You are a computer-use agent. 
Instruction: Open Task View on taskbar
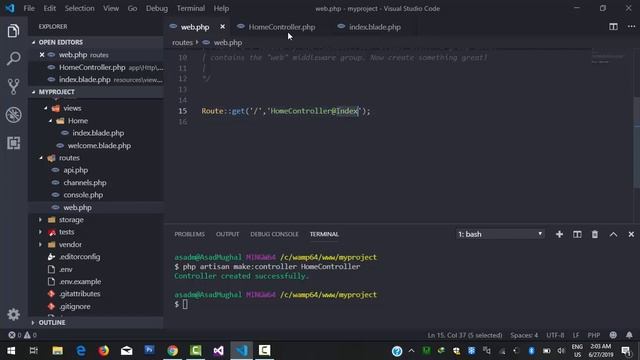pos(34,351)
